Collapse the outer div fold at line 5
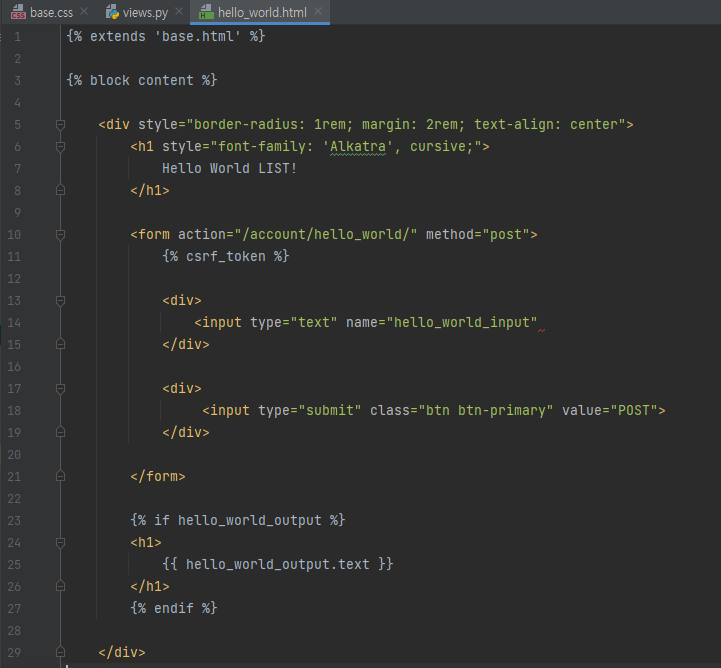This screenshot has height=668, width=721. point(60,125)
